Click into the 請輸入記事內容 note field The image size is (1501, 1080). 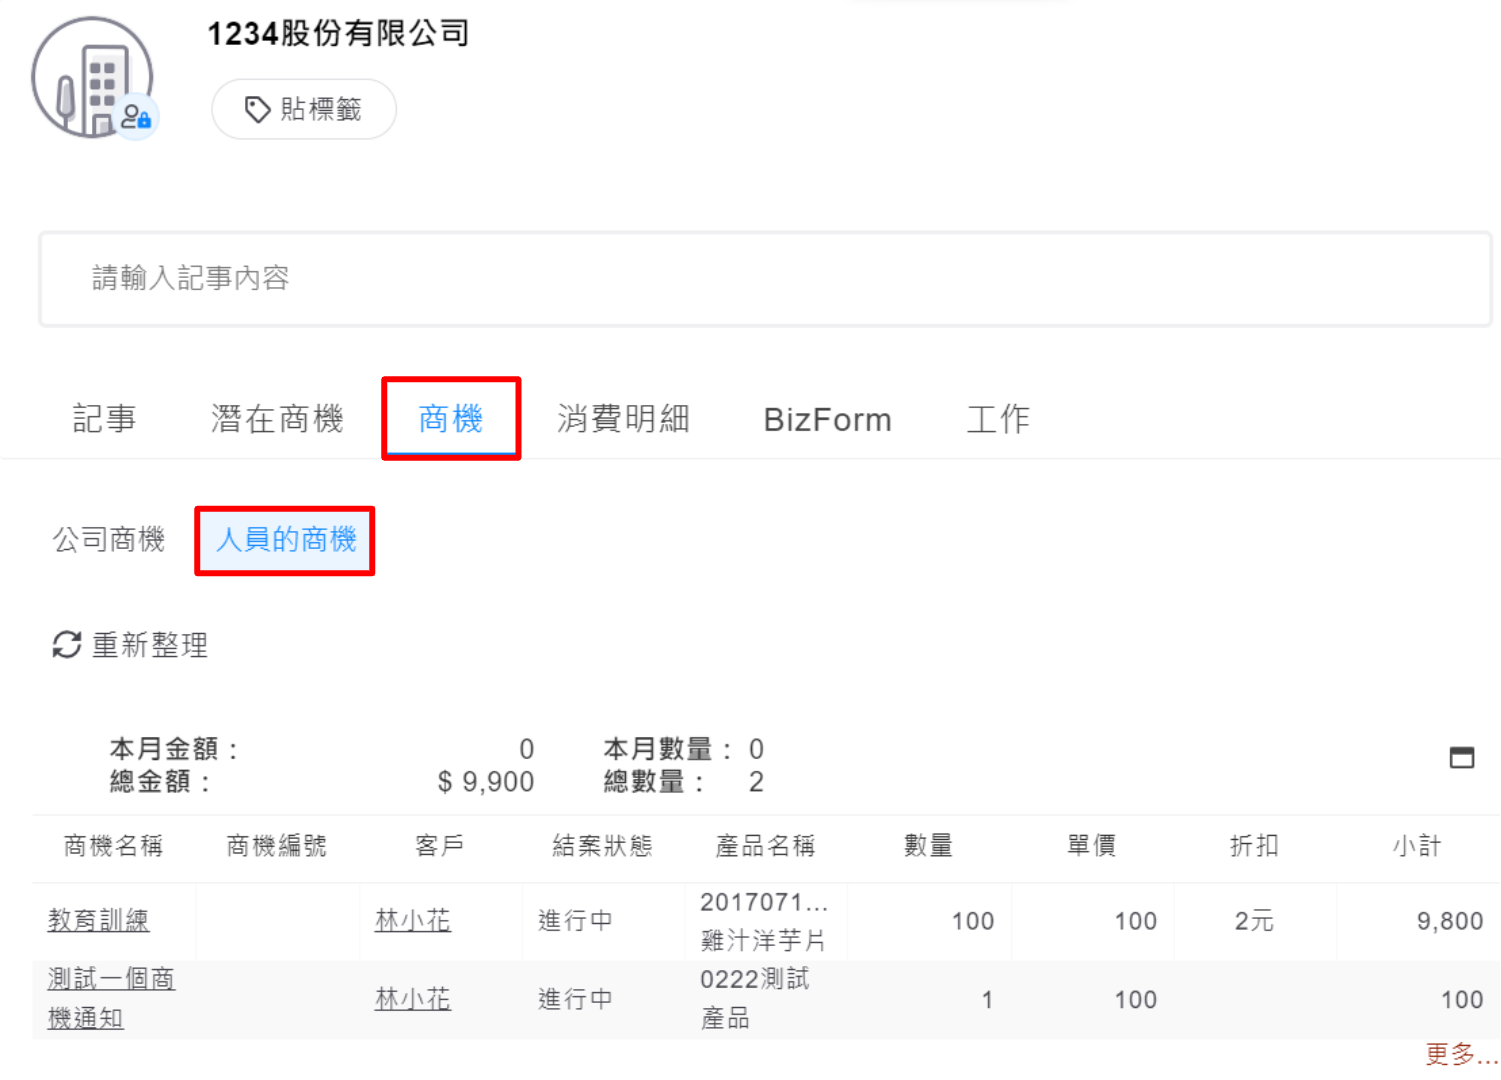(x=765, y=279)
